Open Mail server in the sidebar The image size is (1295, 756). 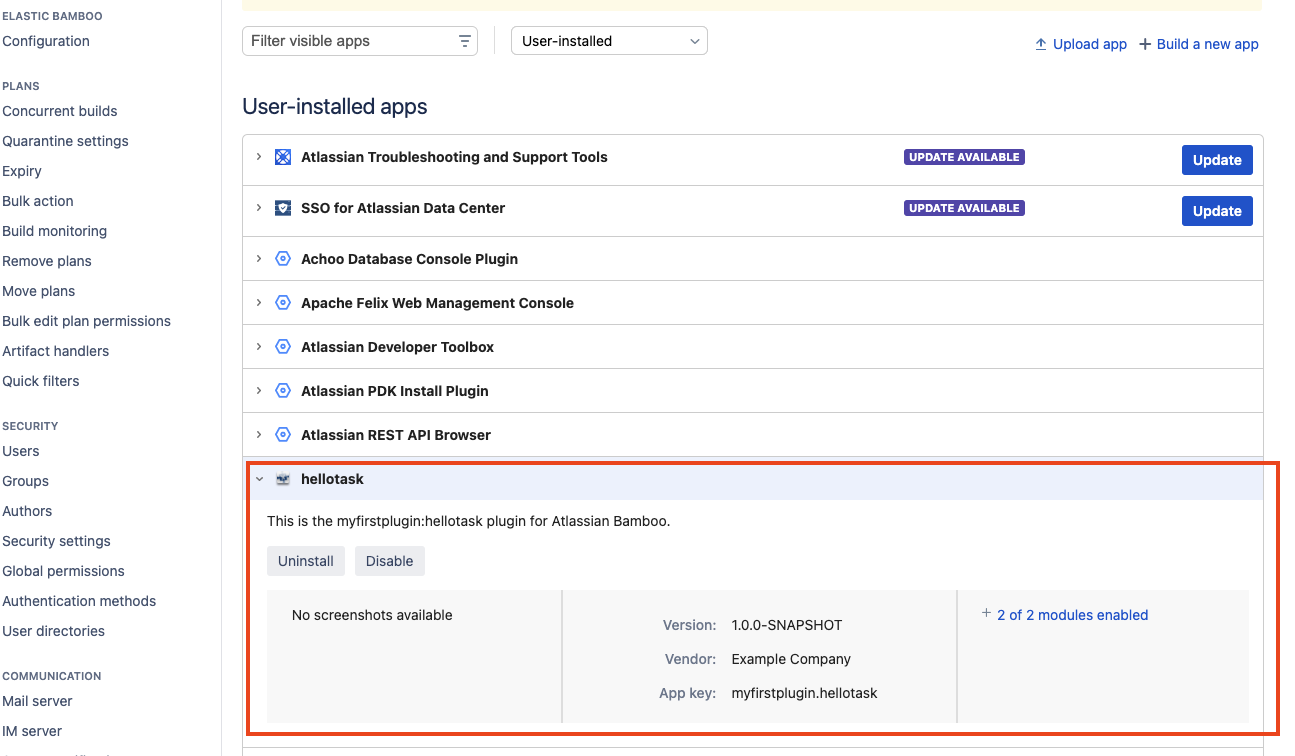pos(37,701)
